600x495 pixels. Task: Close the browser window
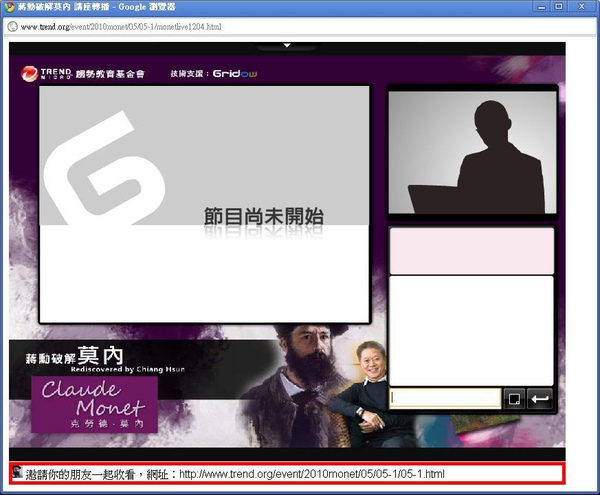point(582,7)
